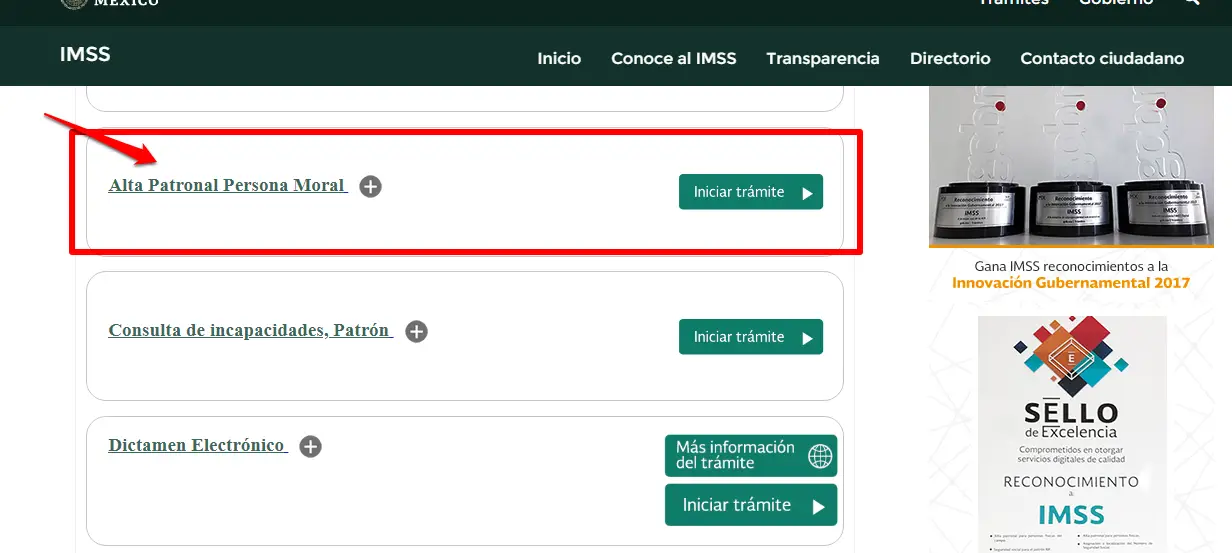Open Transparencia menu item
The width and height of the screenshot is (1232, 553).
coord(823,58)
